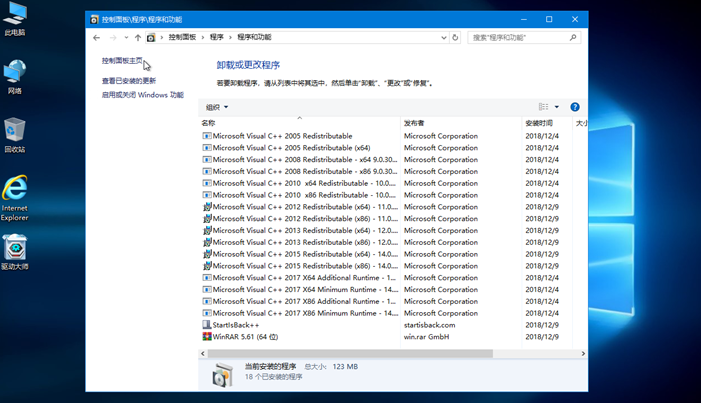This screenshot has height=403, width=701.
Task: Click the 当前安装的程序 details pane icon
Action: click(223, 375)
